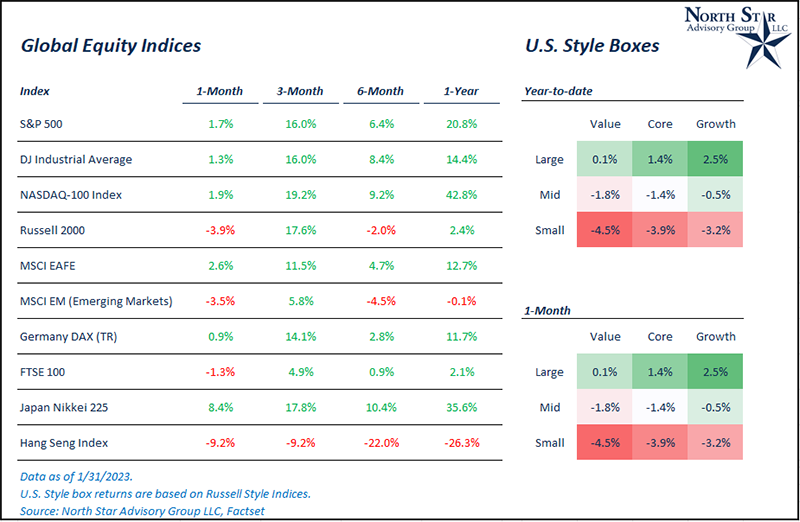Click the lower 1-Month box Small Growth cell

tap(715, 442)
